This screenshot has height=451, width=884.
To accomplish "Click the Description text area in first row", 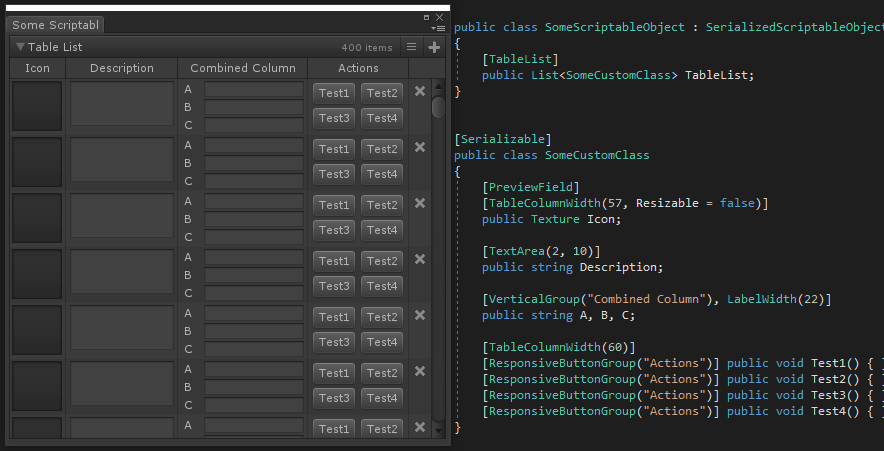I will pyautogui.click(x=121, y=105).
